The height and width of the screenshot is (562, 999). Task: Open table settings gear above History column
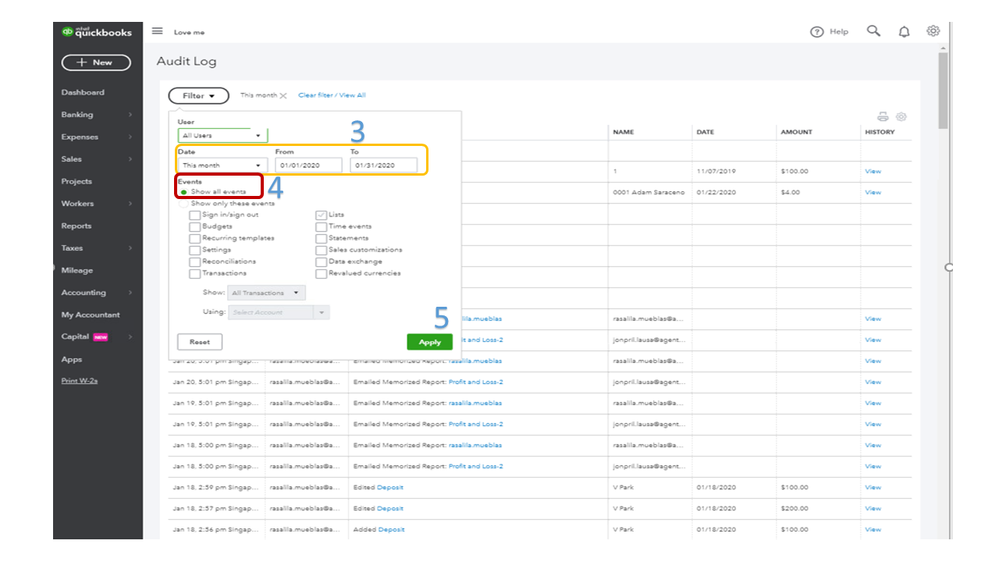[901, 117]
